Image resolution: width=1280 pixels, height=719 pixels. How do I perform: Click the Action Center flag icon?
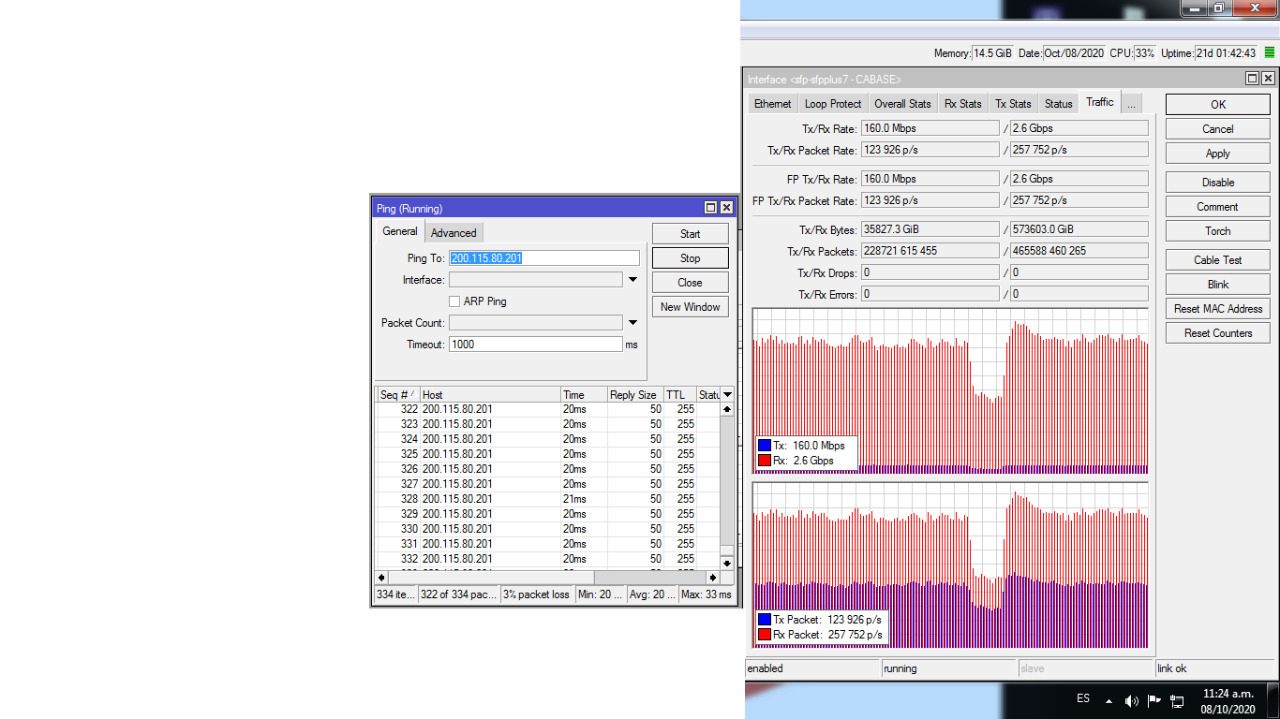1154,700
